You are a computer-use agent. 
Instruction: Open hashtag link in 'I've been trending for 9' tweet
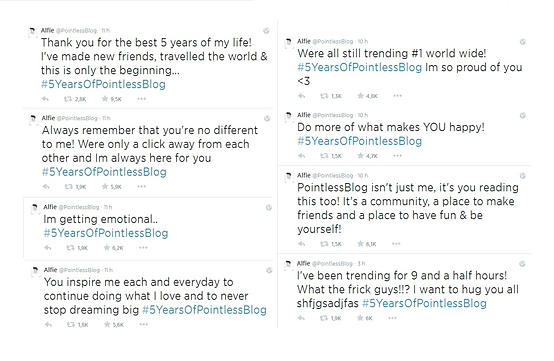[424, 303]
